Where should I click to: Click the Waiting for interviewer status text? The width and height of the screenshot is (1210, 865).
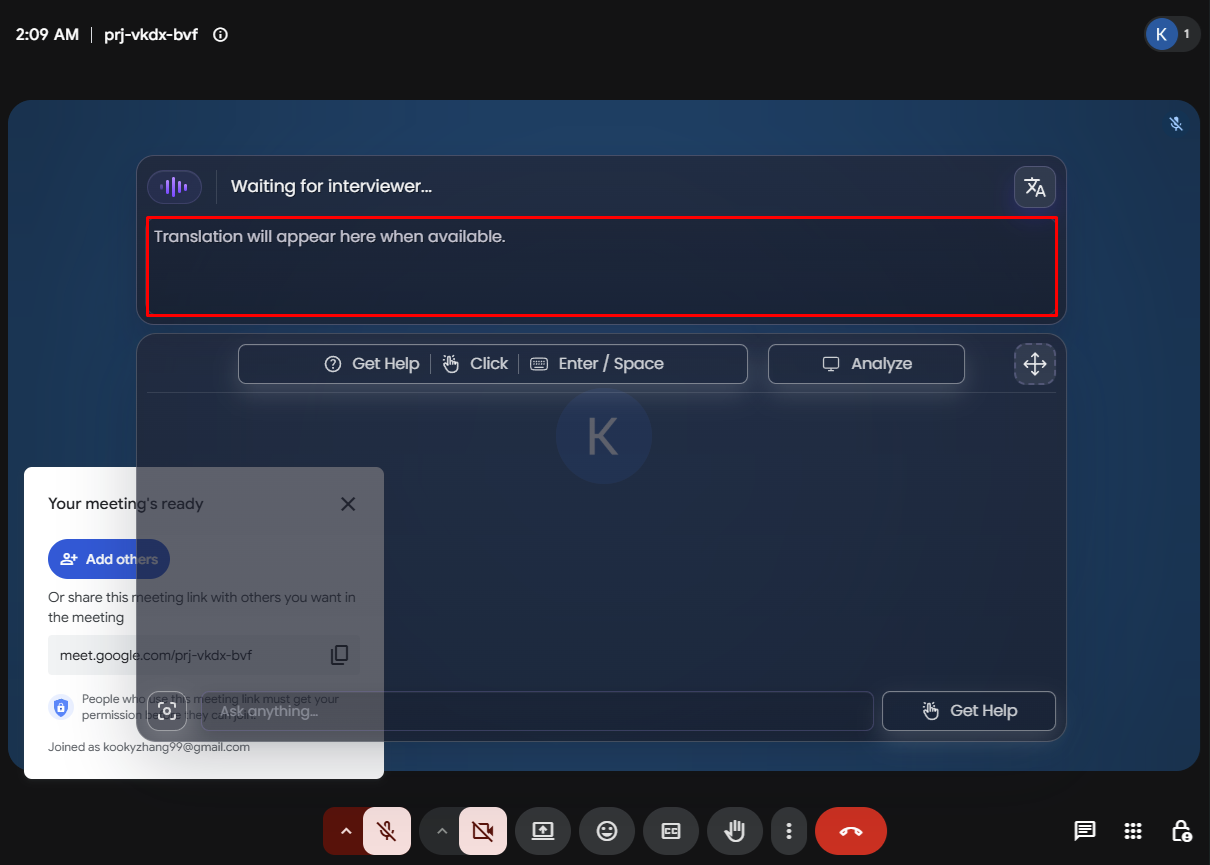click(331, 186)
